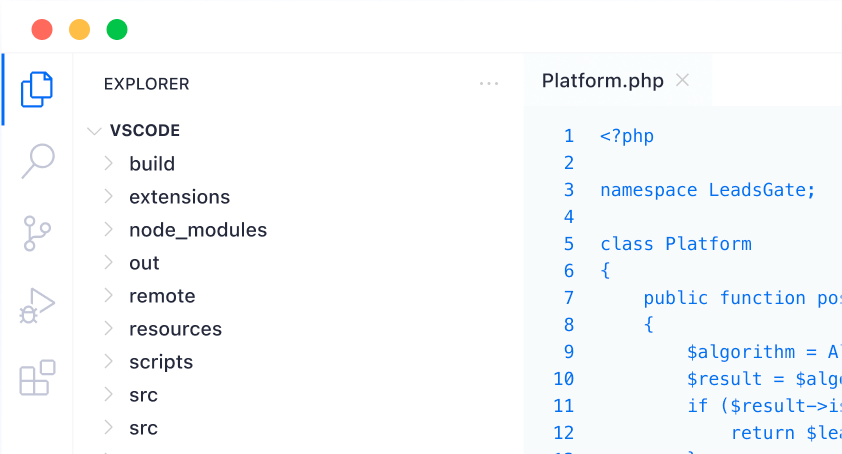Open the Source Control branch icon
This screenshot has height=454, width=842.
point(37,233)
